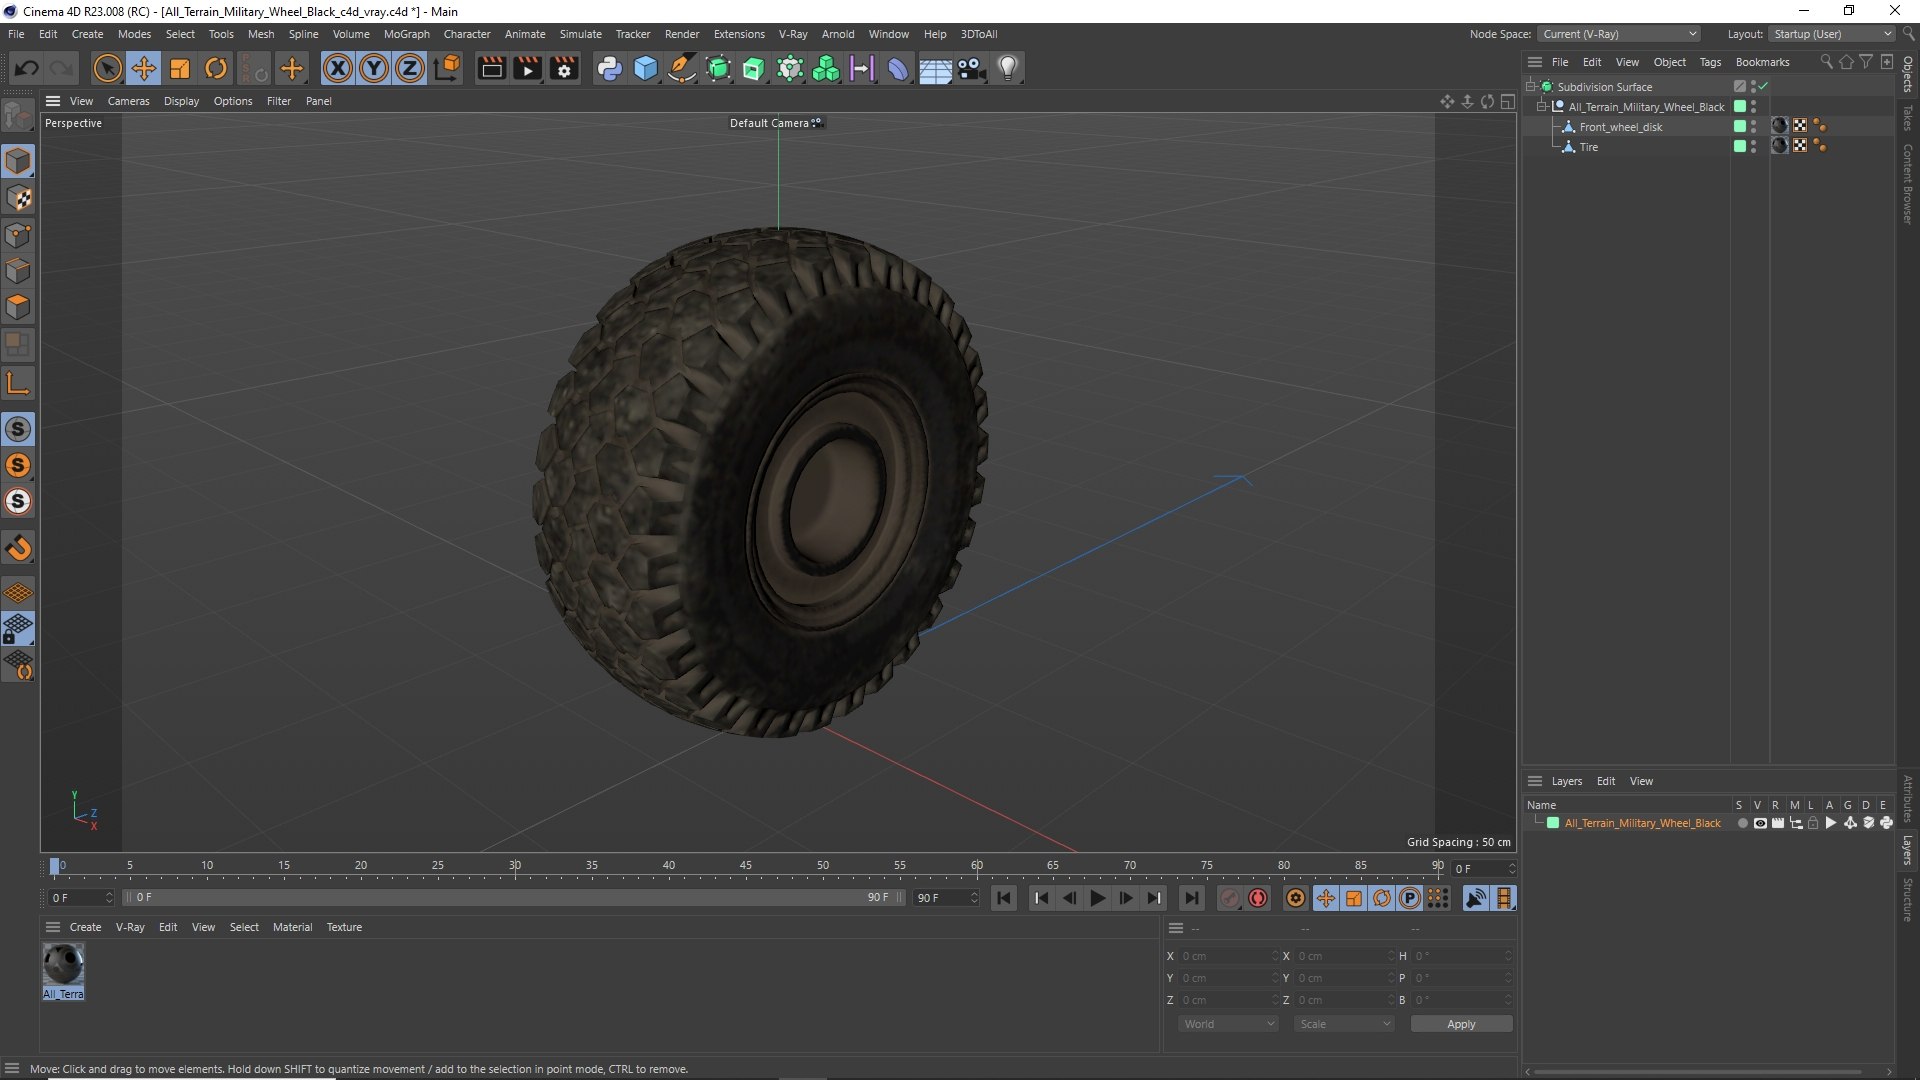Toggle Z axis lock

tap(410, 69)
